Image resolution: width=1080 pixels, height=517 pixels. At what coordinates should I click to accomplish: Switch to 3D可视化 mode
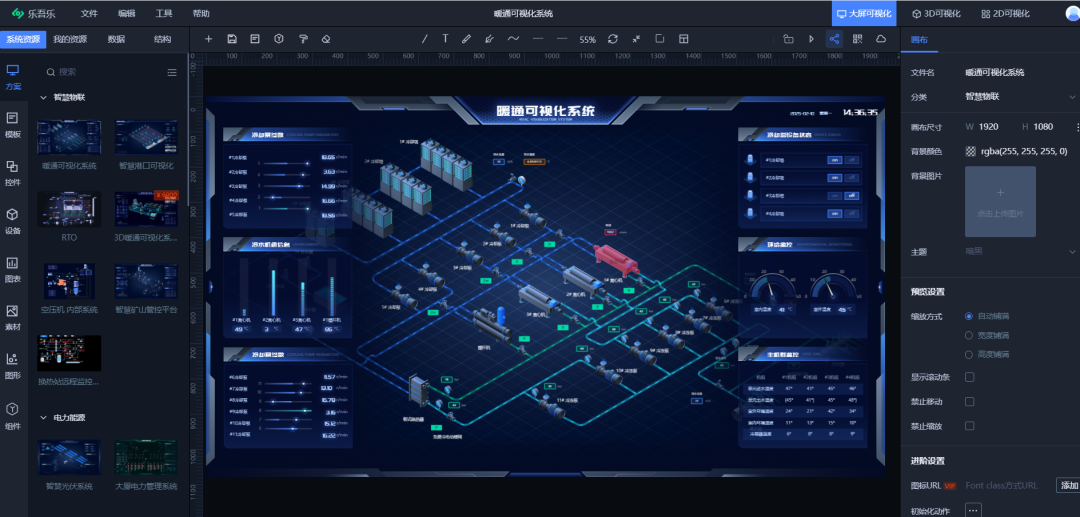pyautogui.click(x=937, y=13)
